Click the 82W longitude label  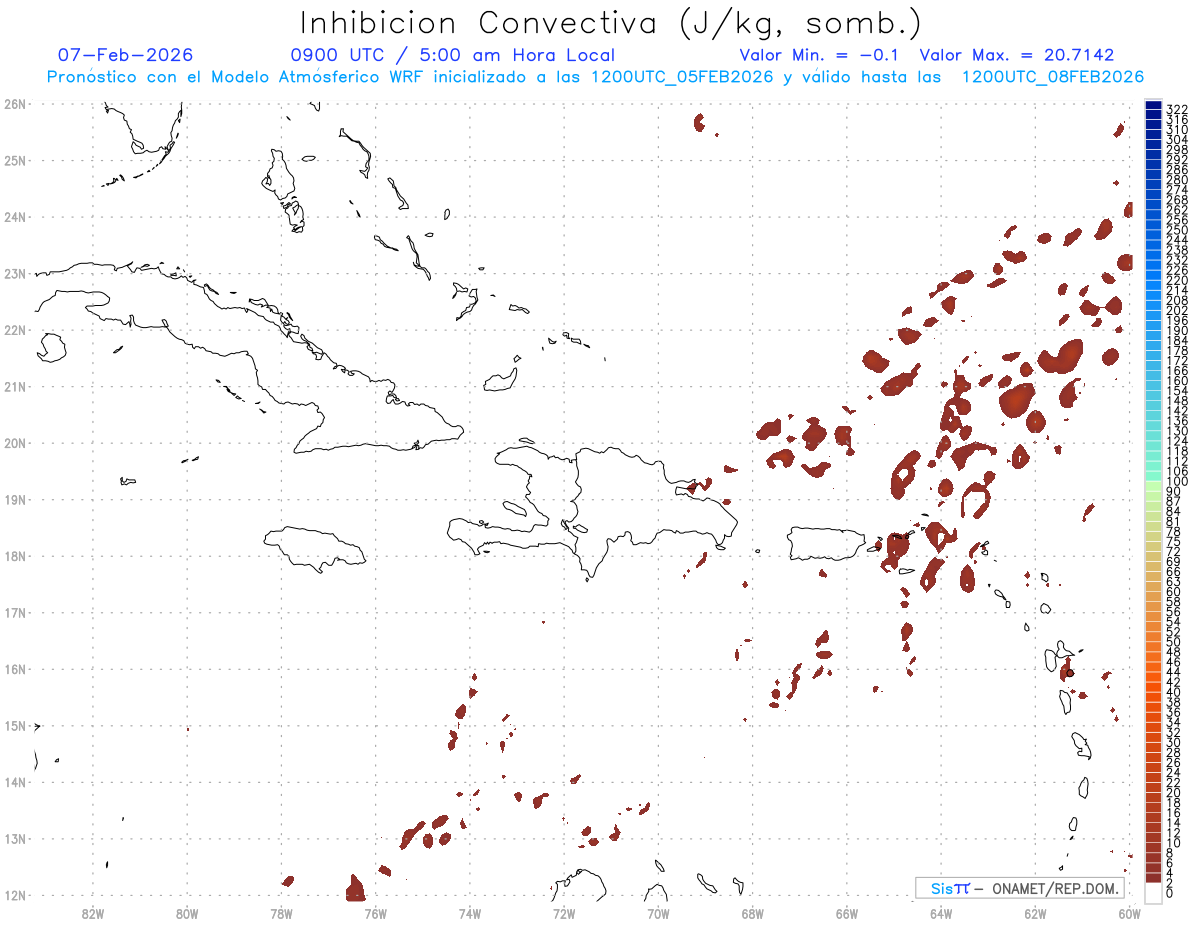coord(93,913)
